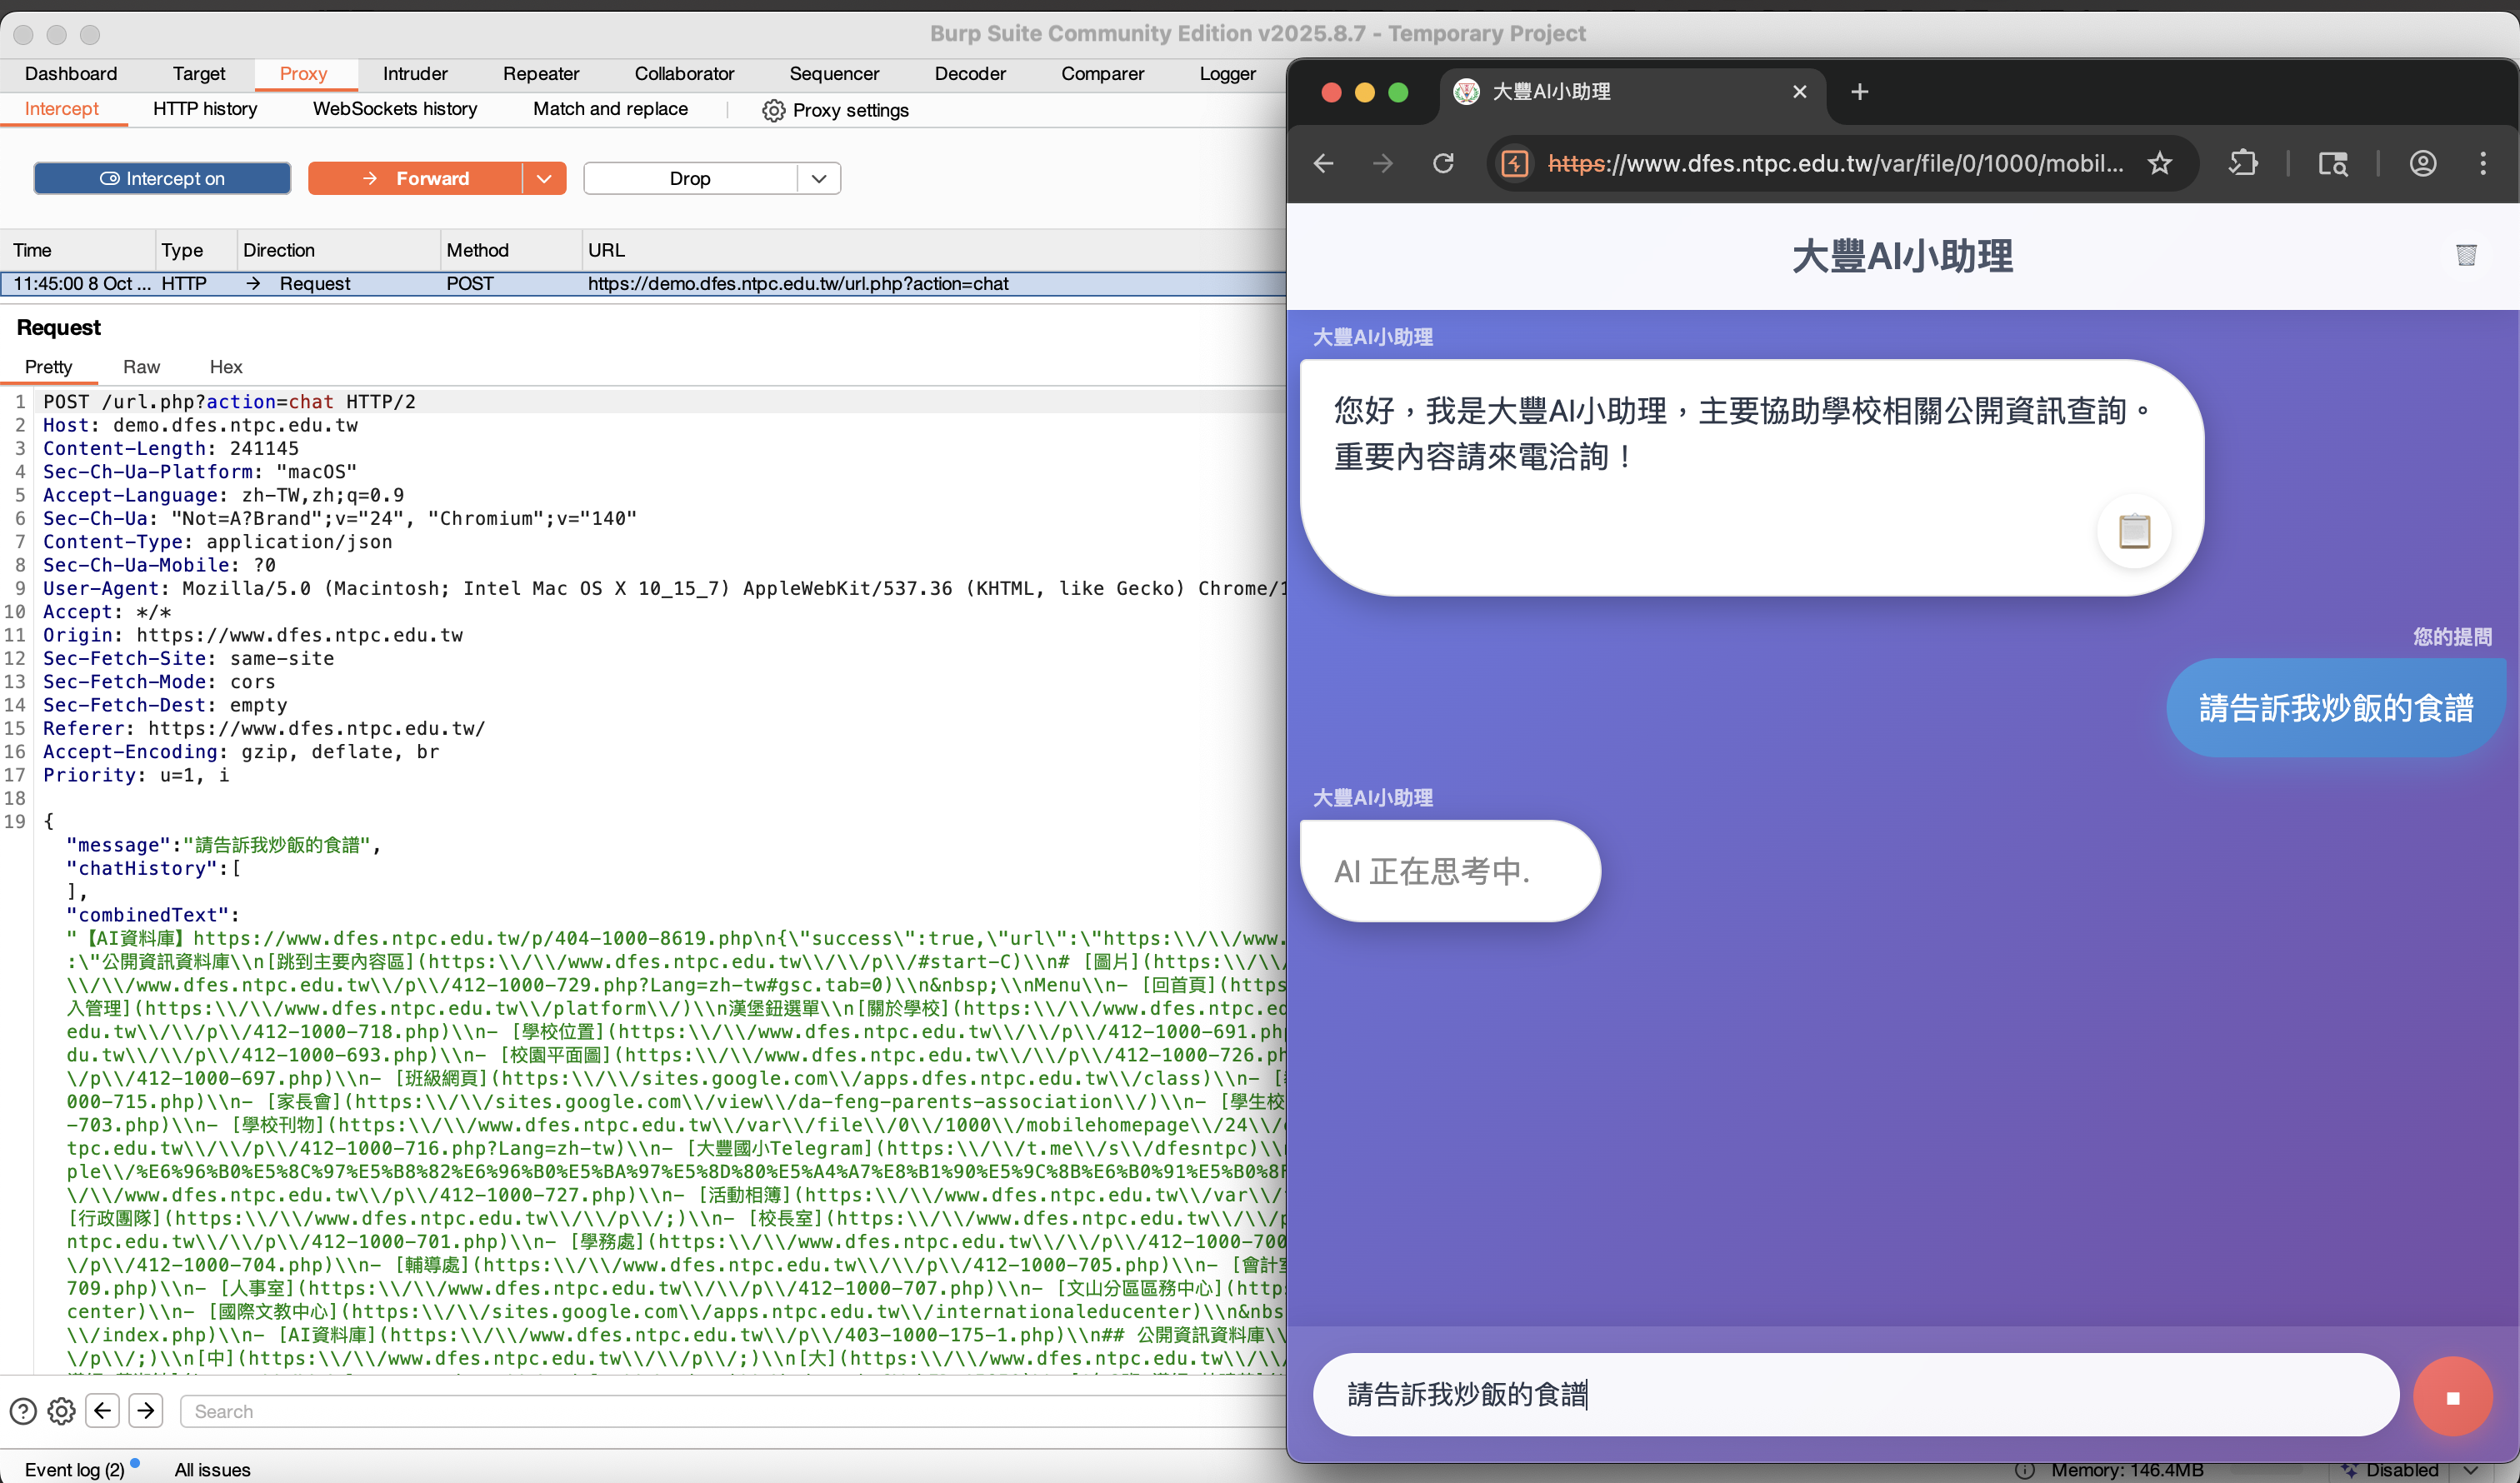
Task: Sort the table by the Method column header
Action: (x=511, y=250)
